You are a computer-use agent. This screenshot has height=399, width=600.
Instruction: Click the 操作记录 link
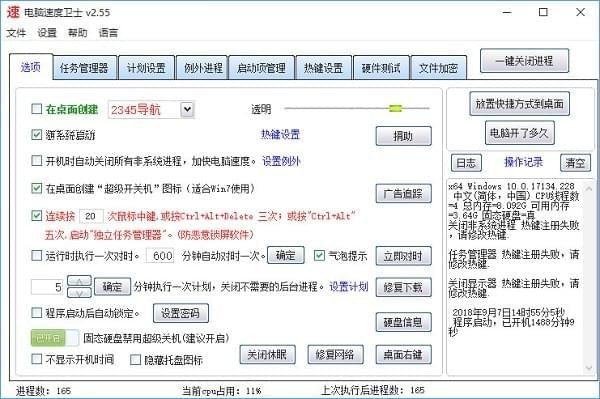(x=523, y=162)
